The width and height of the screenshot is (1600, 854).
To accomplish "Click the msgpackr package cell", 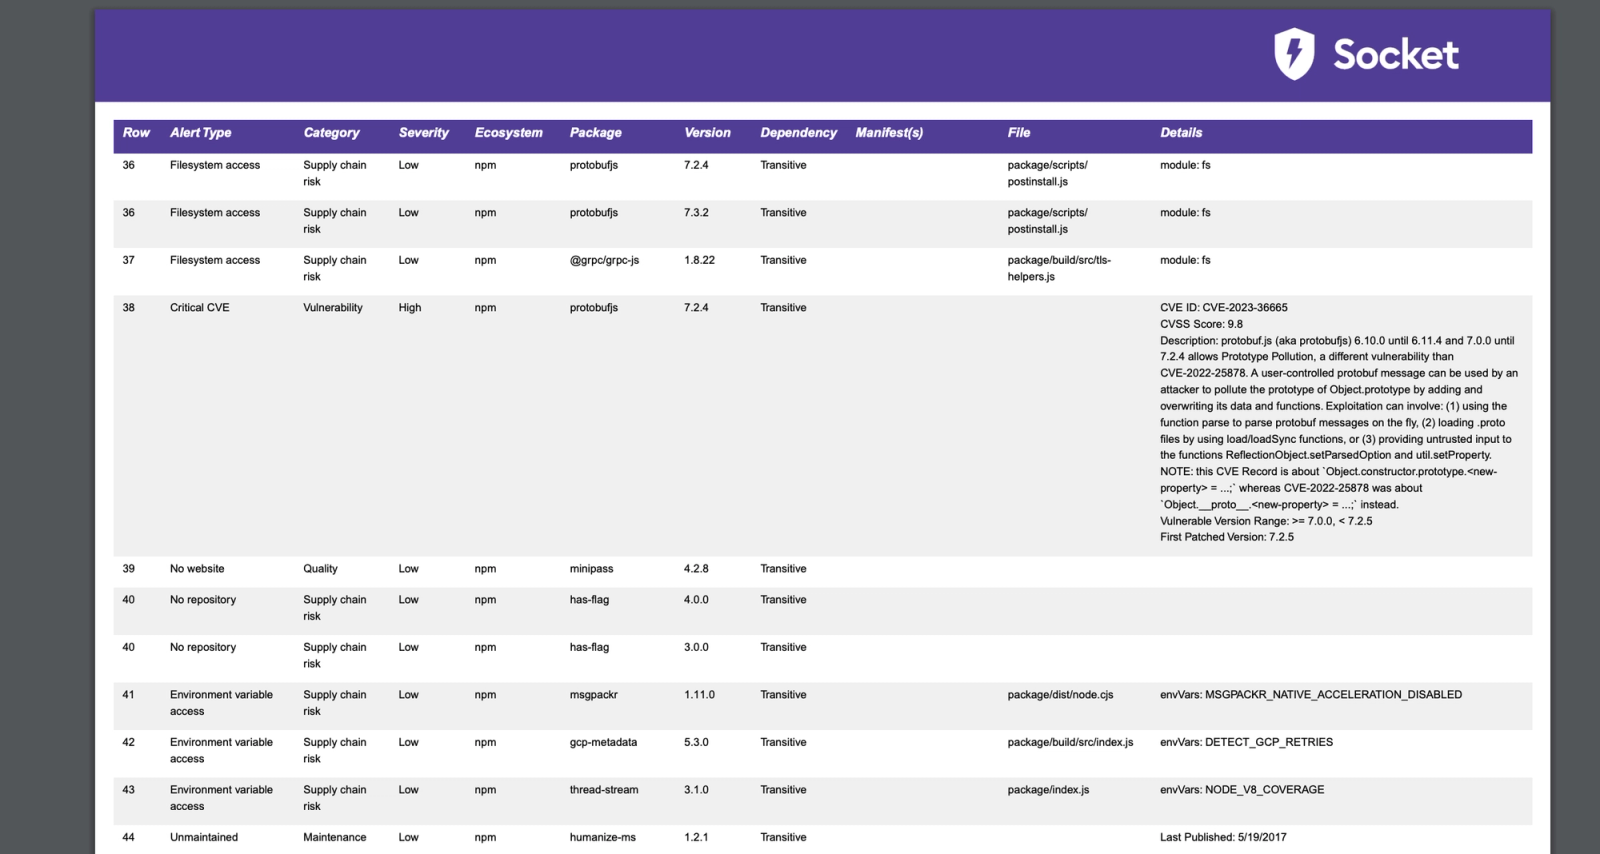I will (x=593, y=695).
